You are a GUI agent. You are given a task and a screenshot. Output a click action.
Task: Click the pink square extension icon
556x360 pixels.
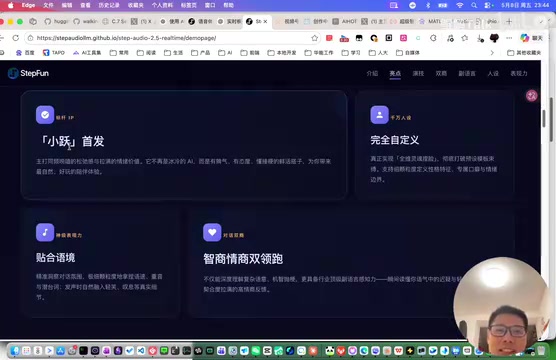403,38
